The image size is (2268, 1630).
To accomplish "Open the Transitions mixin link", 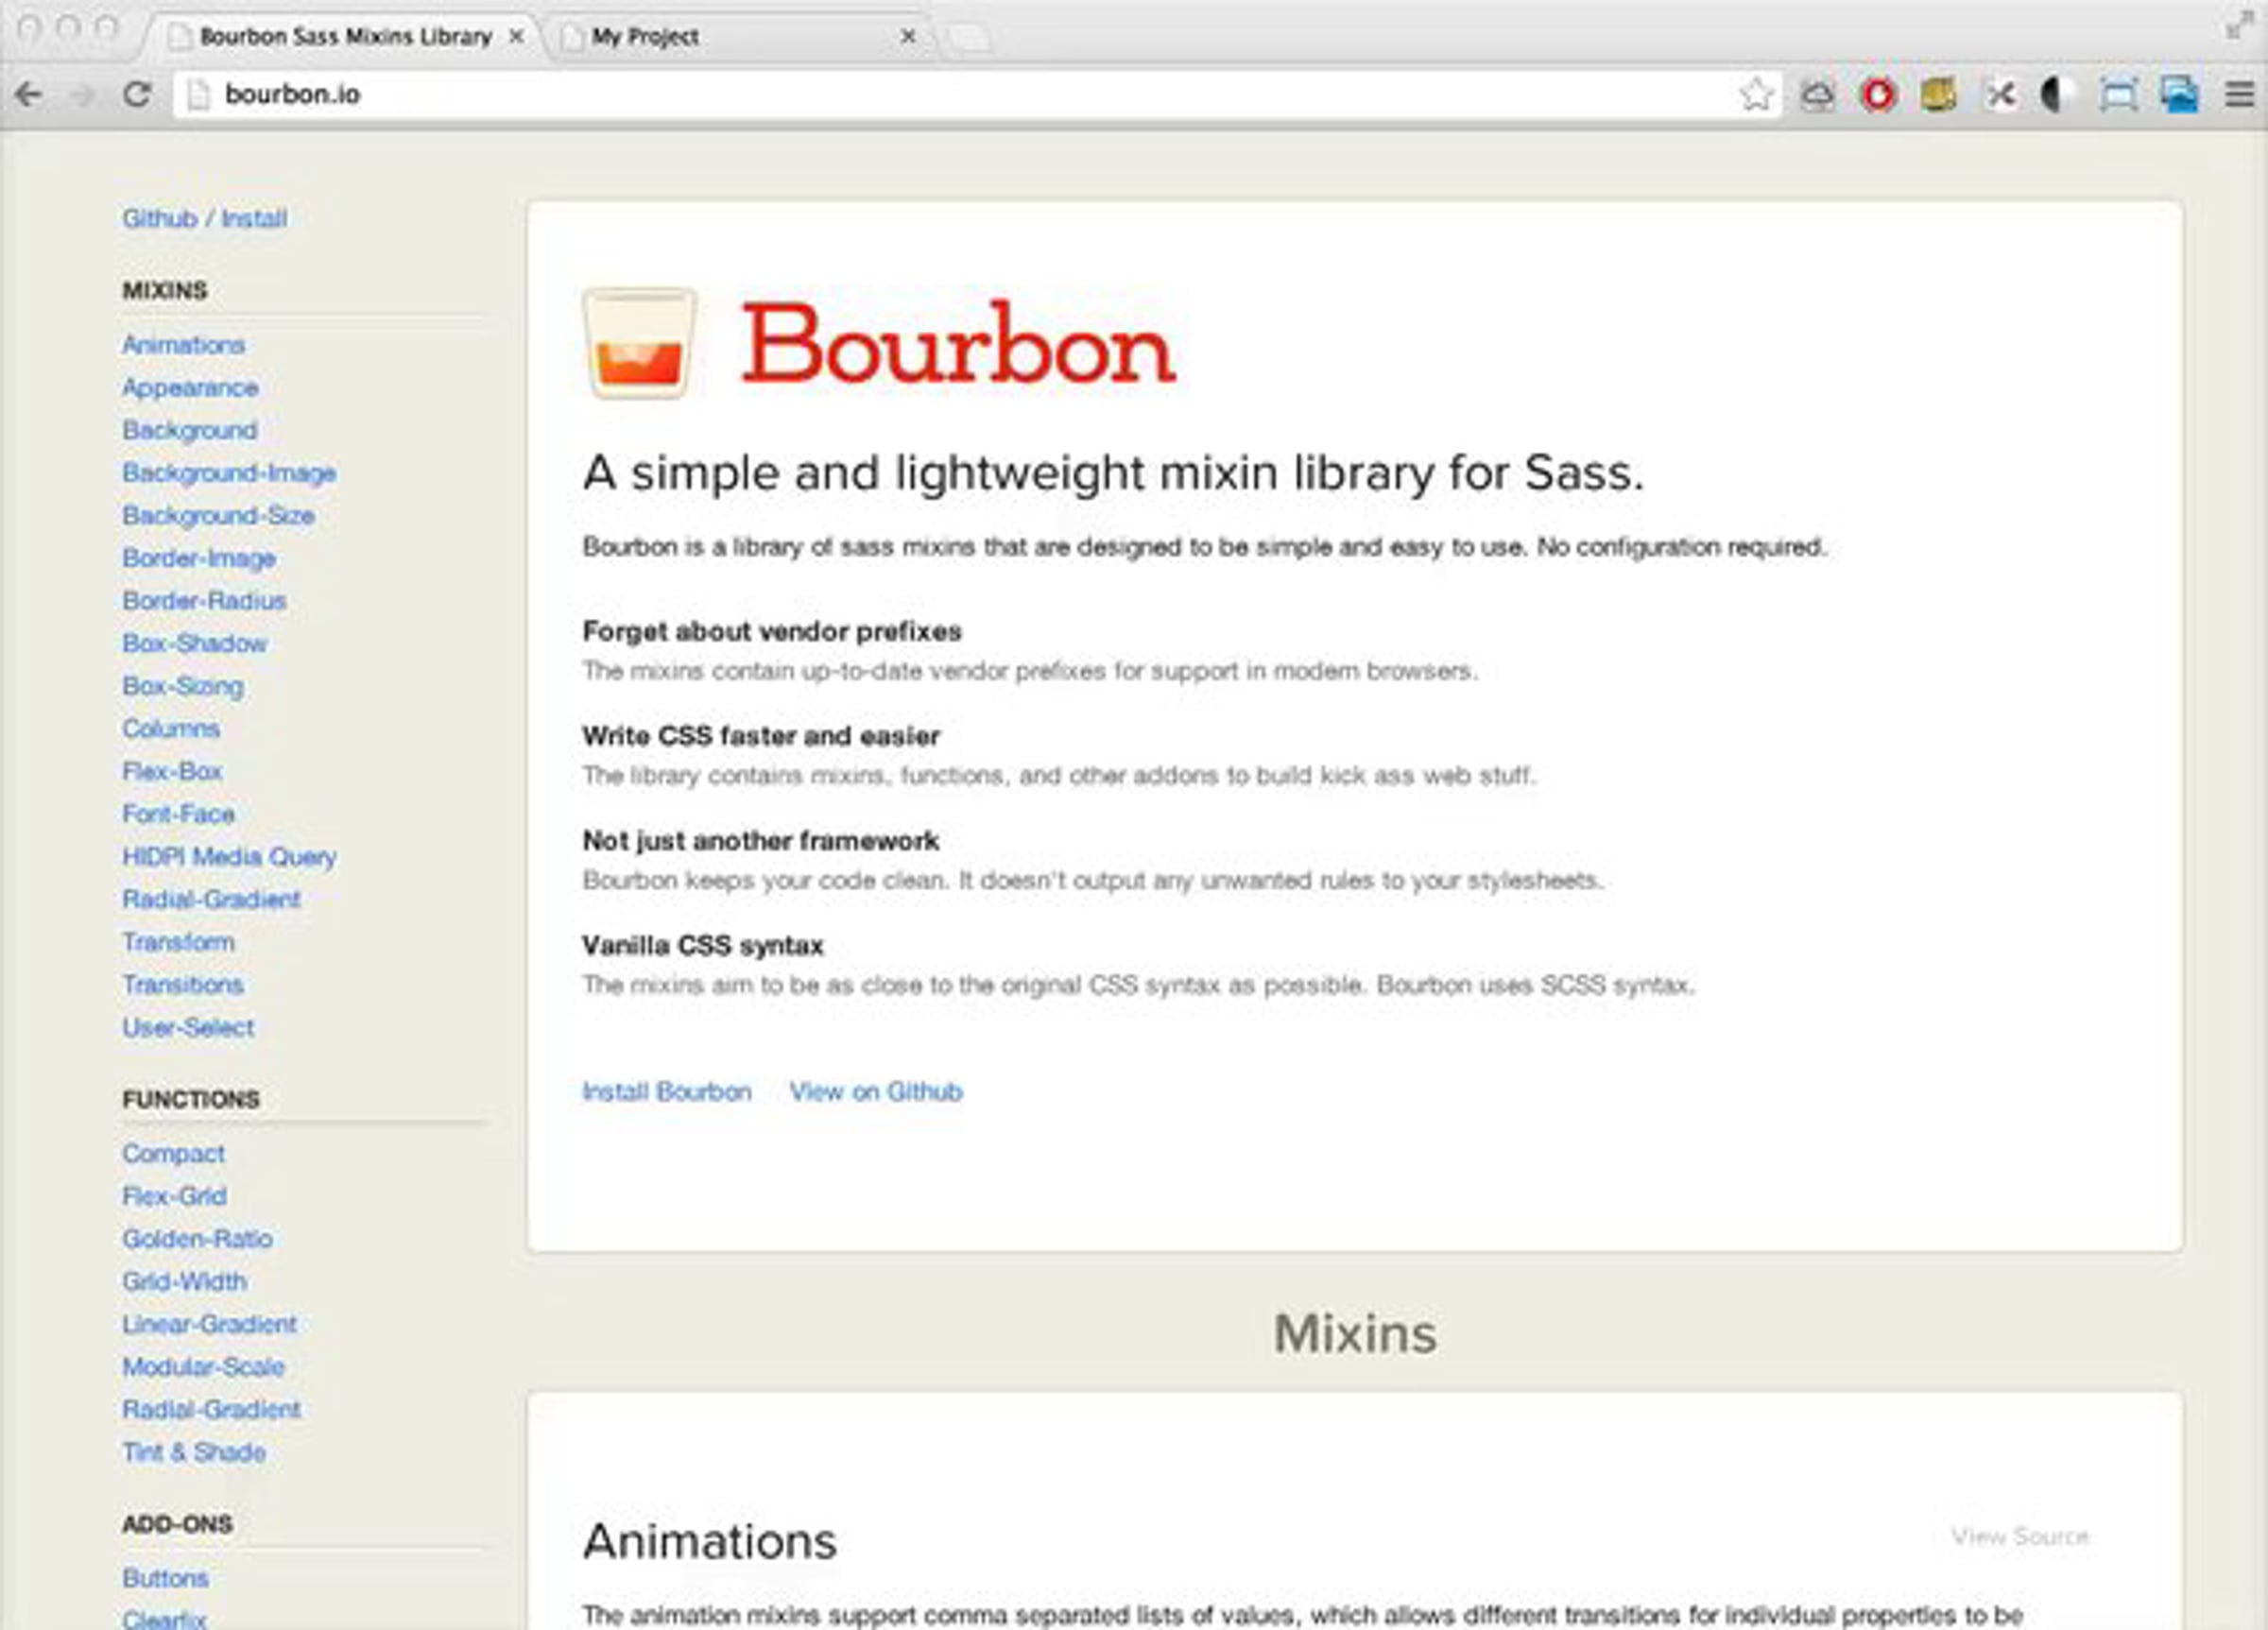I will [x=183, y=985].
